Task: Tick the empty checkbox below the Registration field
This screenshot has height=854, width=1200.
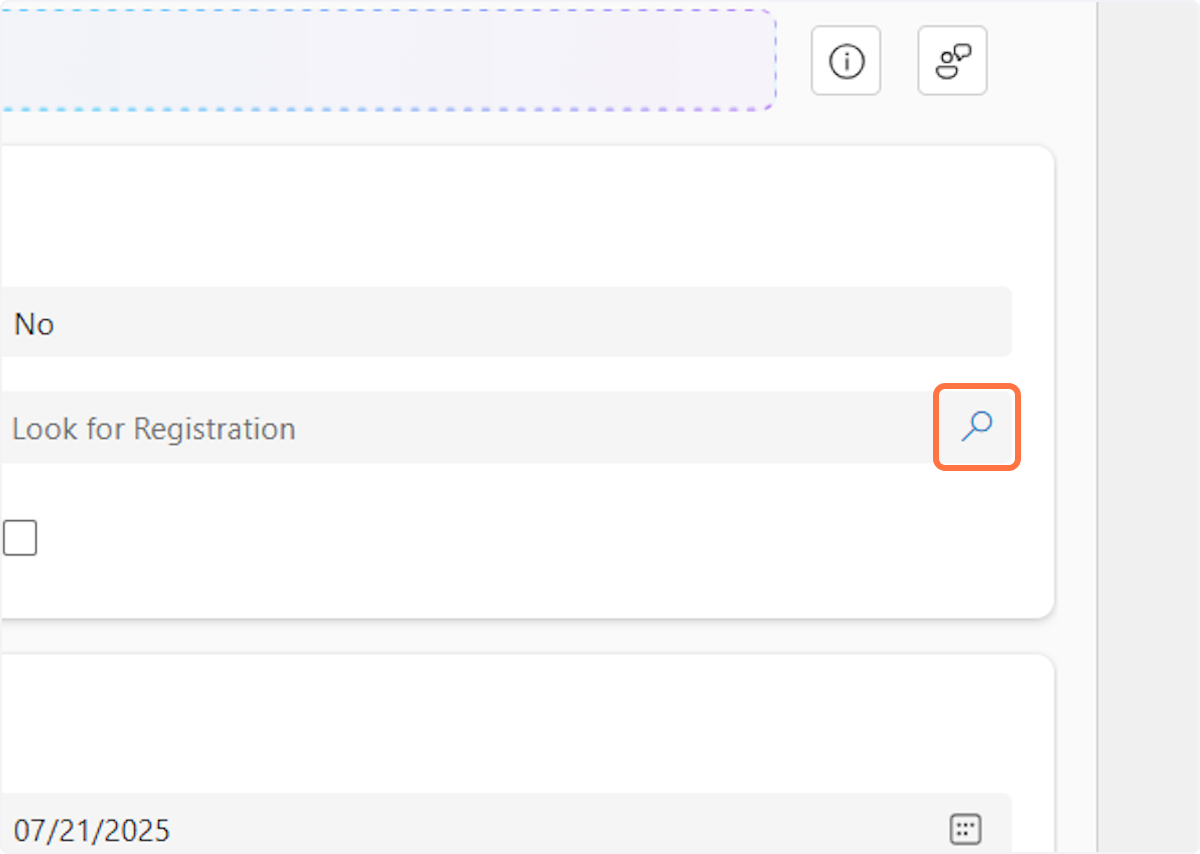Action: click(20, 537)
